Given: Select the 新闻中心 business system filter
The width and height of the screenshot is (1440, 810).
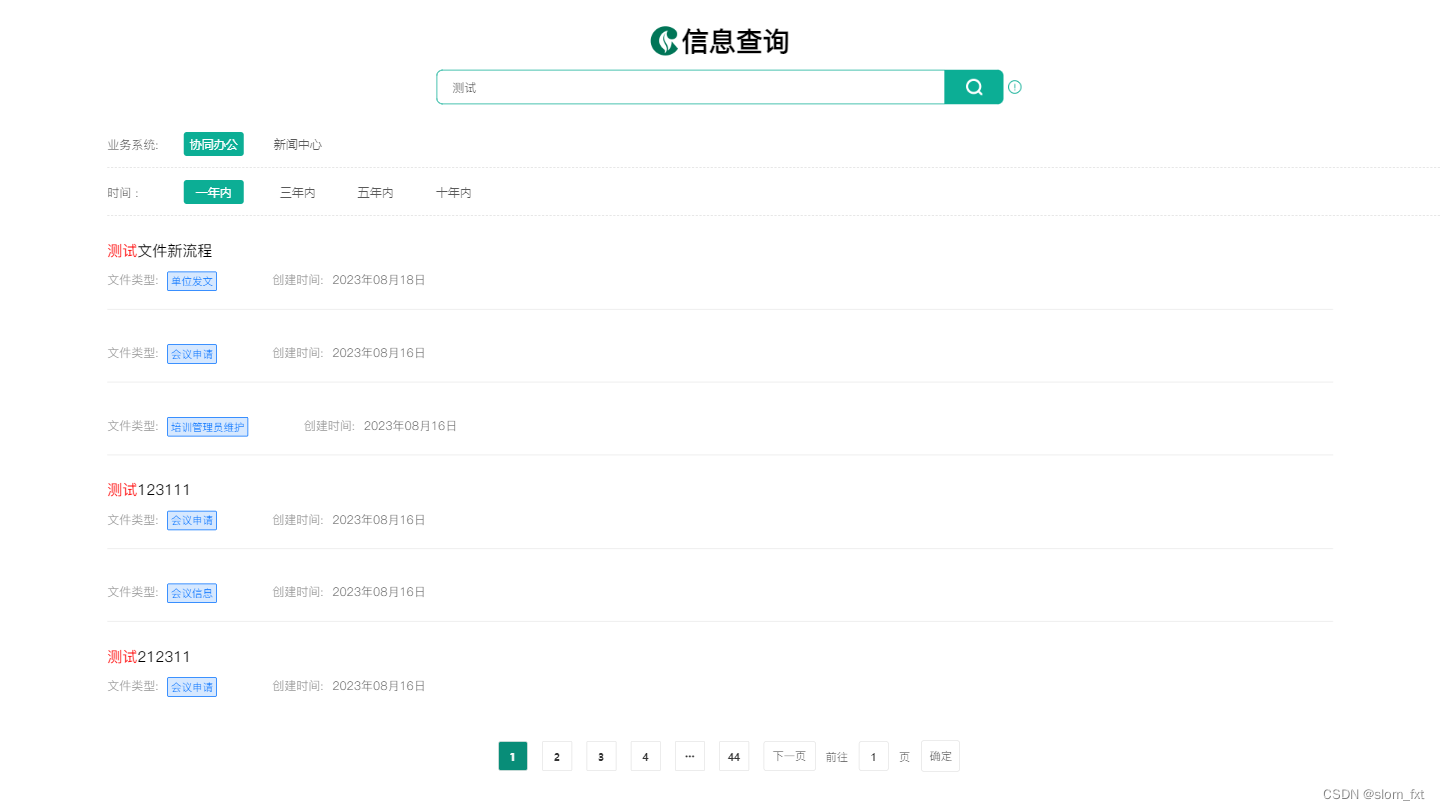Looking at the screenshot, I should 298,144.
